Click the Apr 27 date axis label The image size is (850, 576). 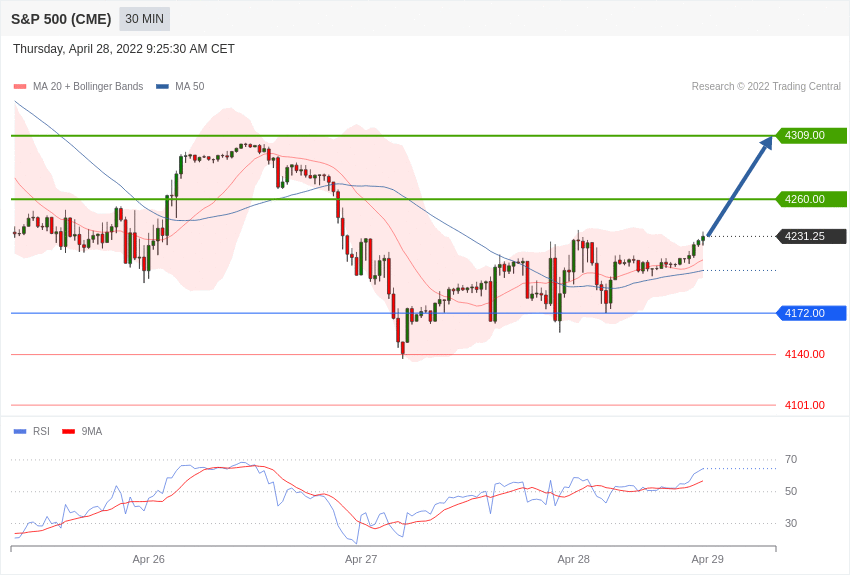tap(361, 559)
